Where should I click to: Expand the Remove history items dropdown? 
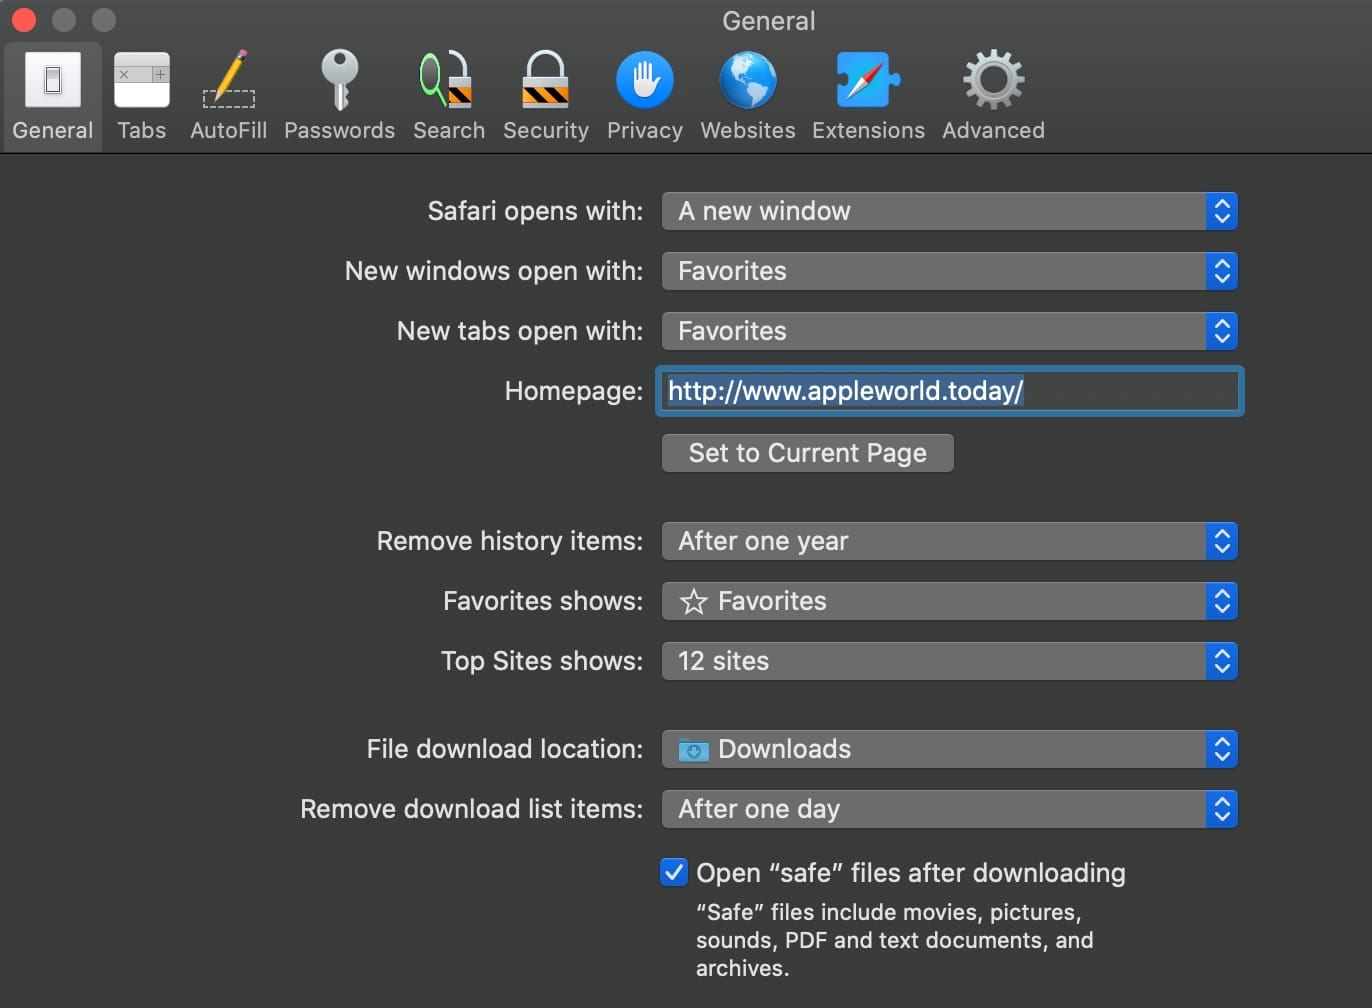click(949, 541)
